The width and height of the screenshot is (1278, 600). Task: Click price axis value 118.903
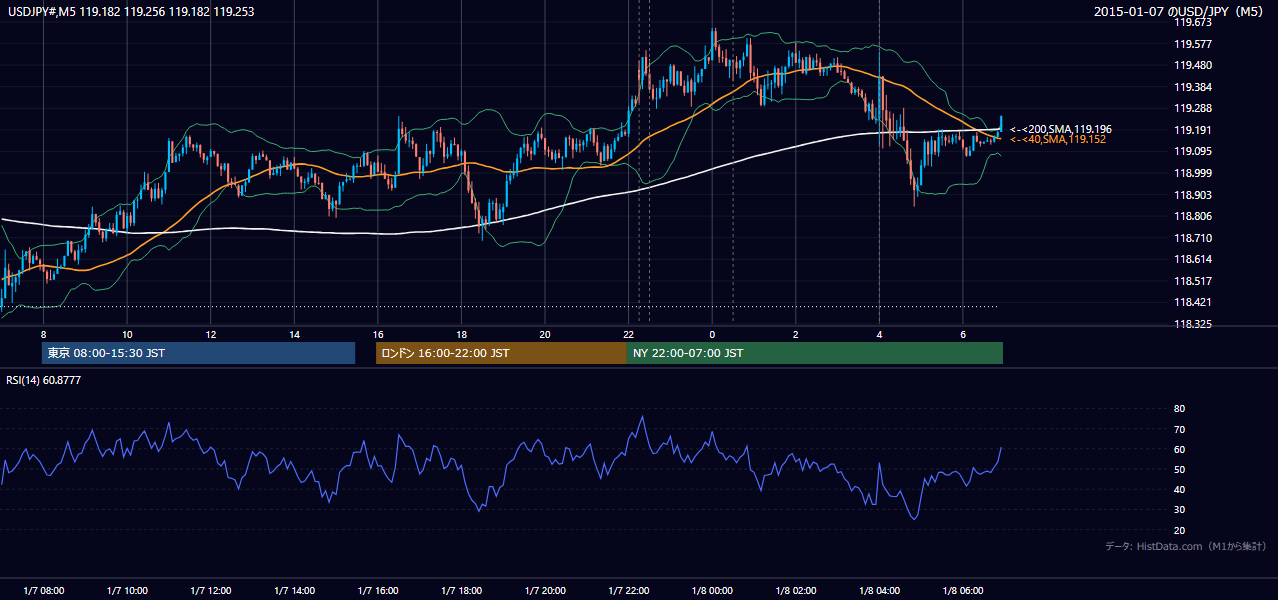click(1192, 195)
